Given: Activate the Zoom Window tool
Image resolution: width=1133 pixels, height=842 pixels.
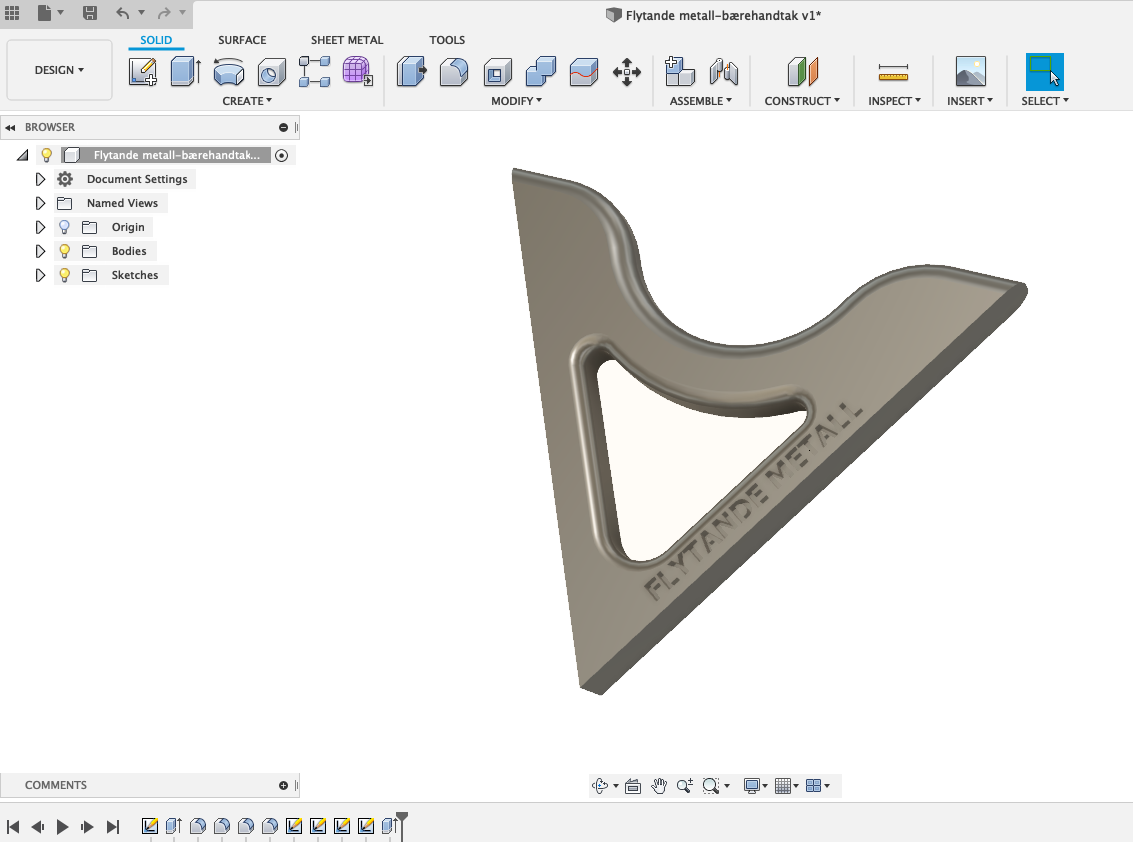Looking at the screenshot, I should click(711, 786).
